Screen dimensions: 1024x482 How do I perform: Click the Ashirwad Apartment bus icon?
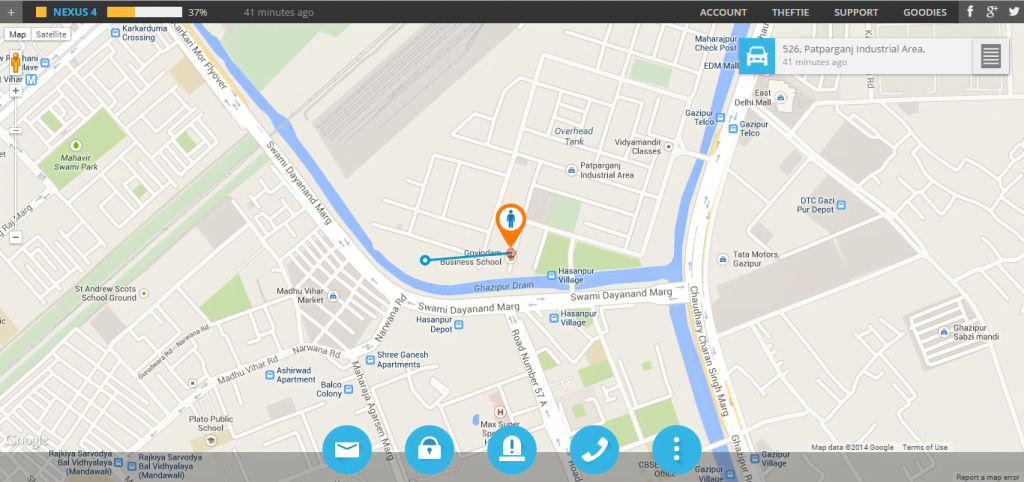click(x=269, y=375)
